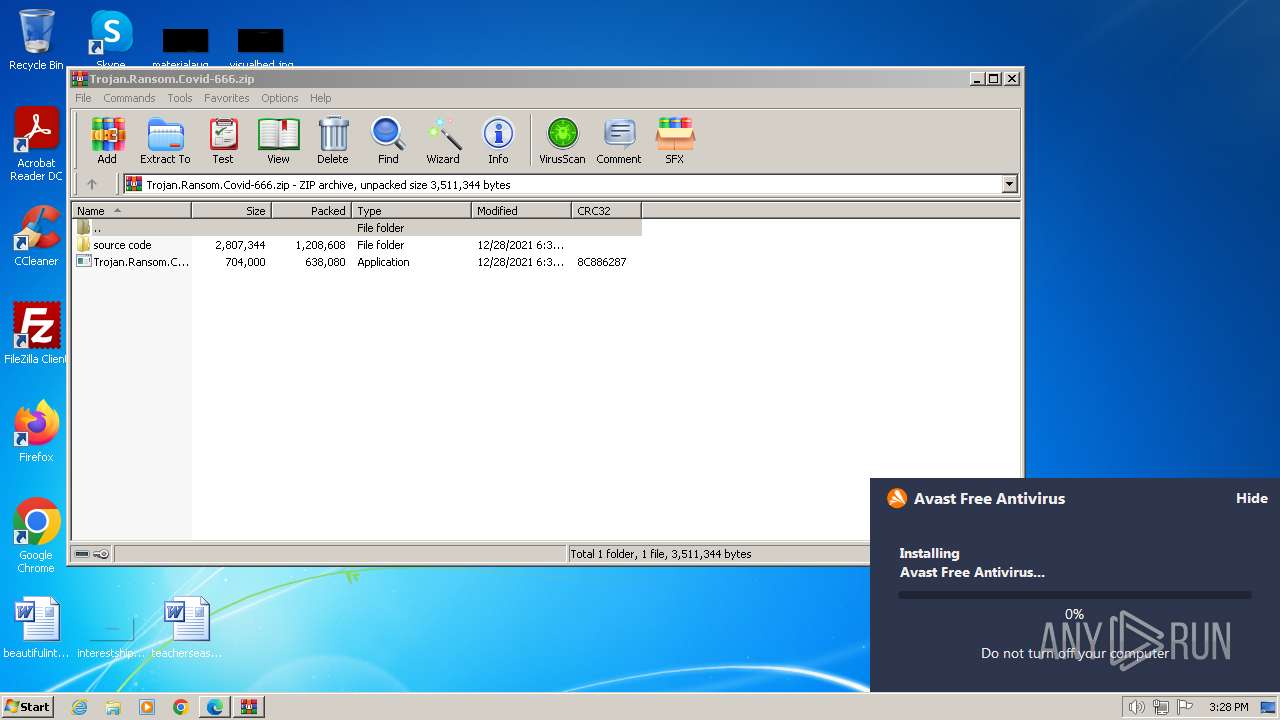Sort the list by Packed column
Screen dimensions: 1280x720
[311, 210]
